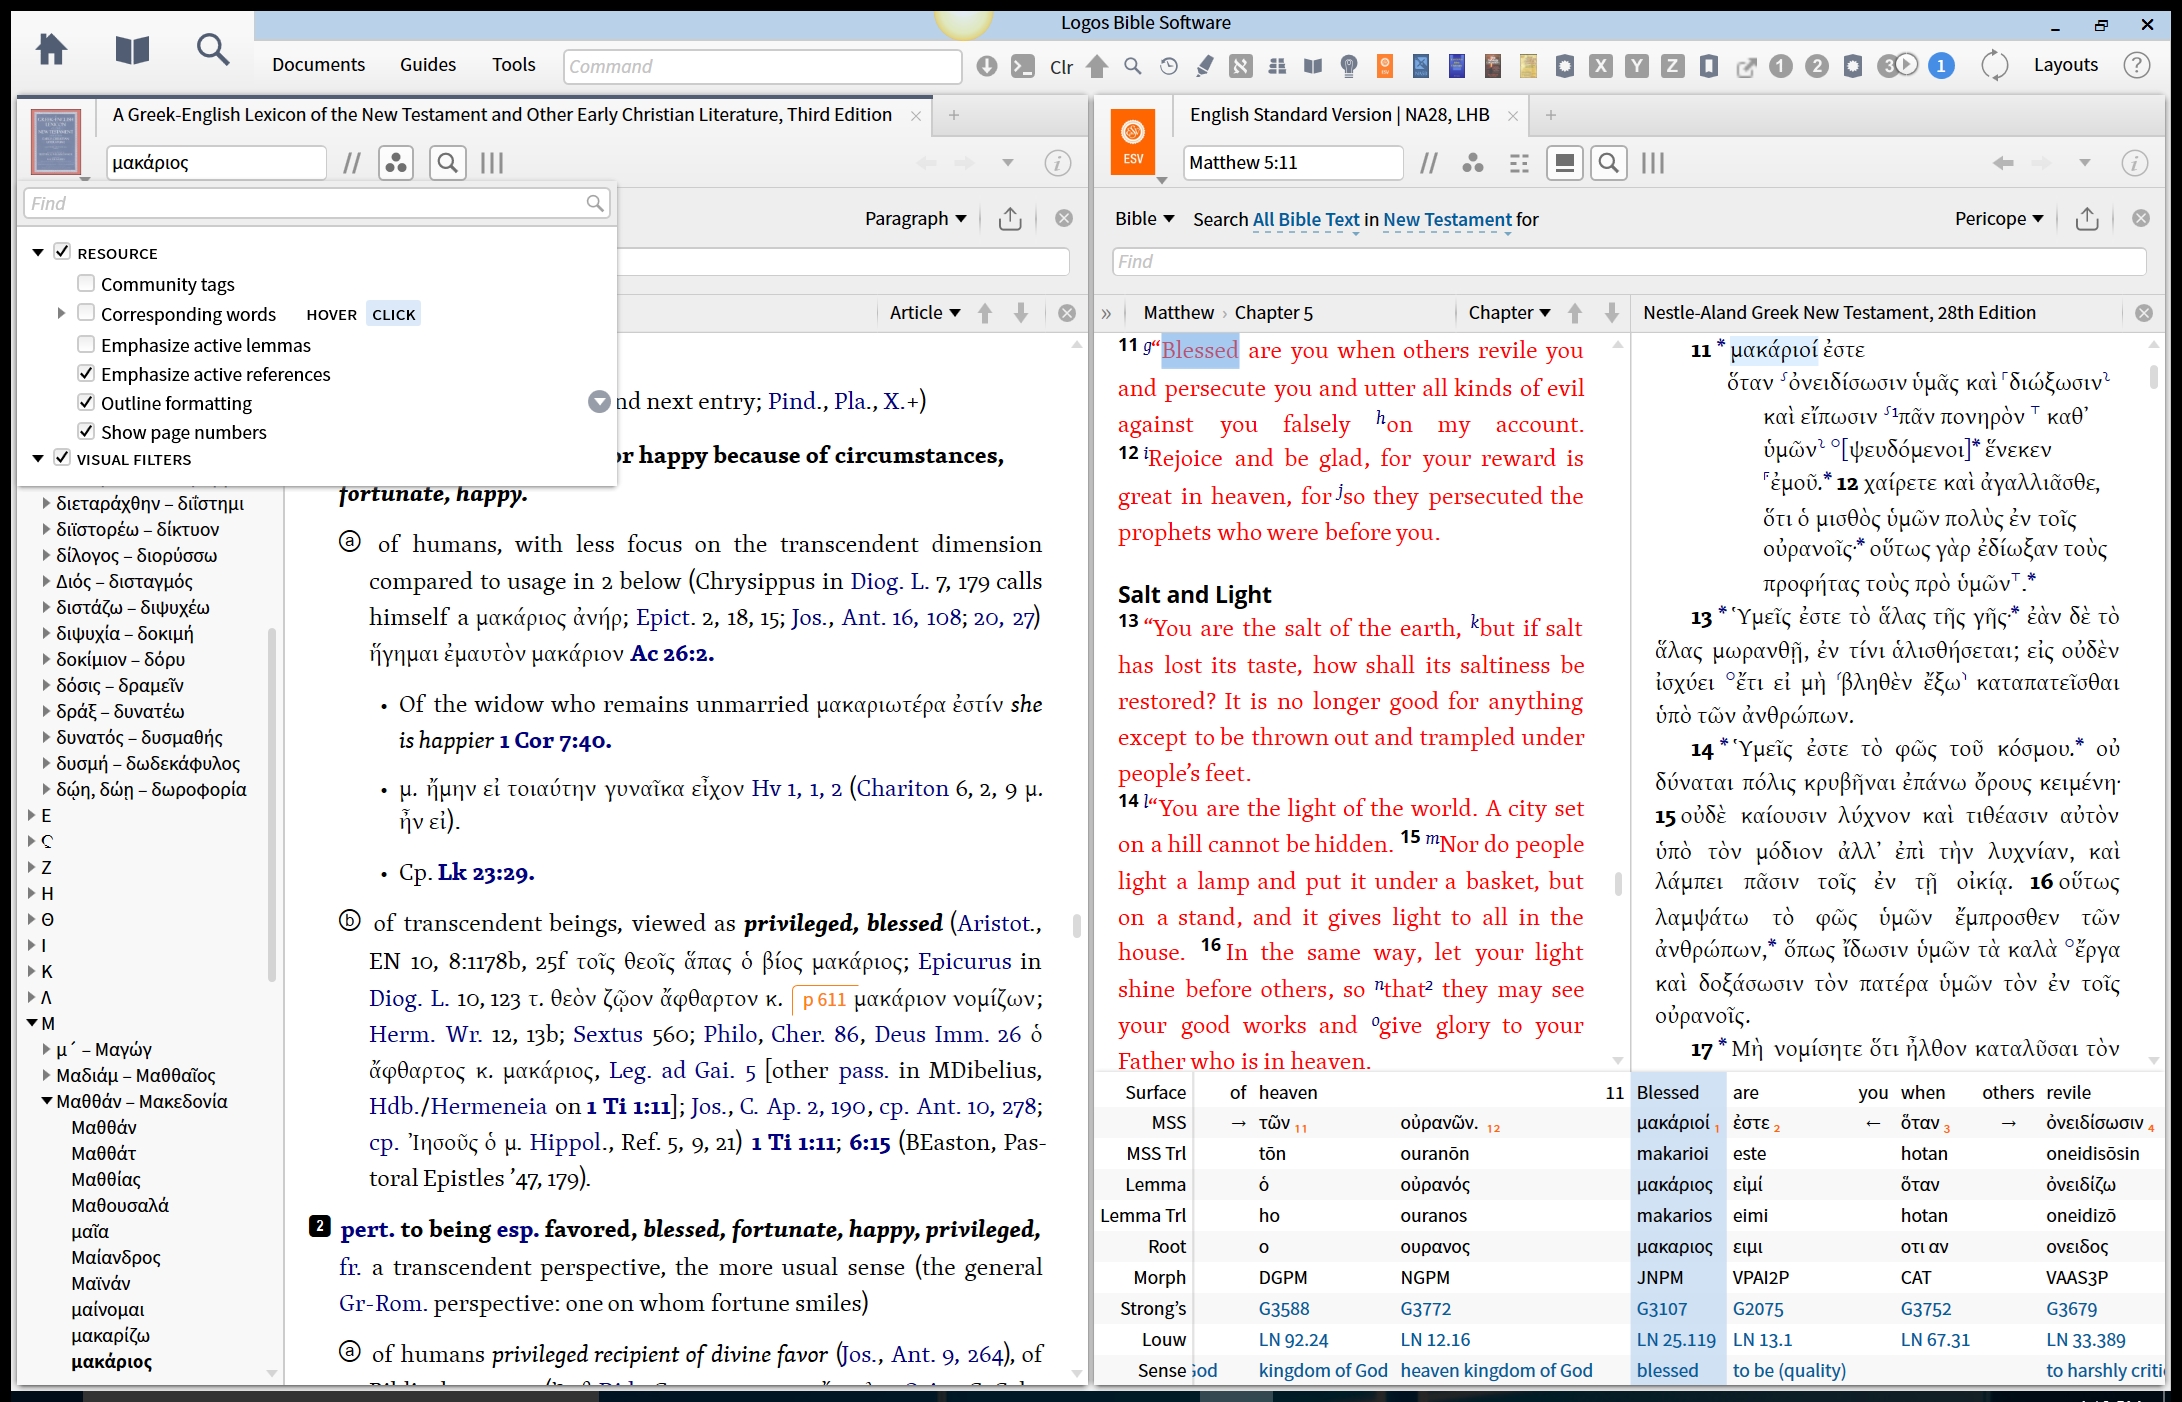Viewport: 2182px width, 1402px height.
Task: Uncheck Show page numbers
Action: coord(87,432)
